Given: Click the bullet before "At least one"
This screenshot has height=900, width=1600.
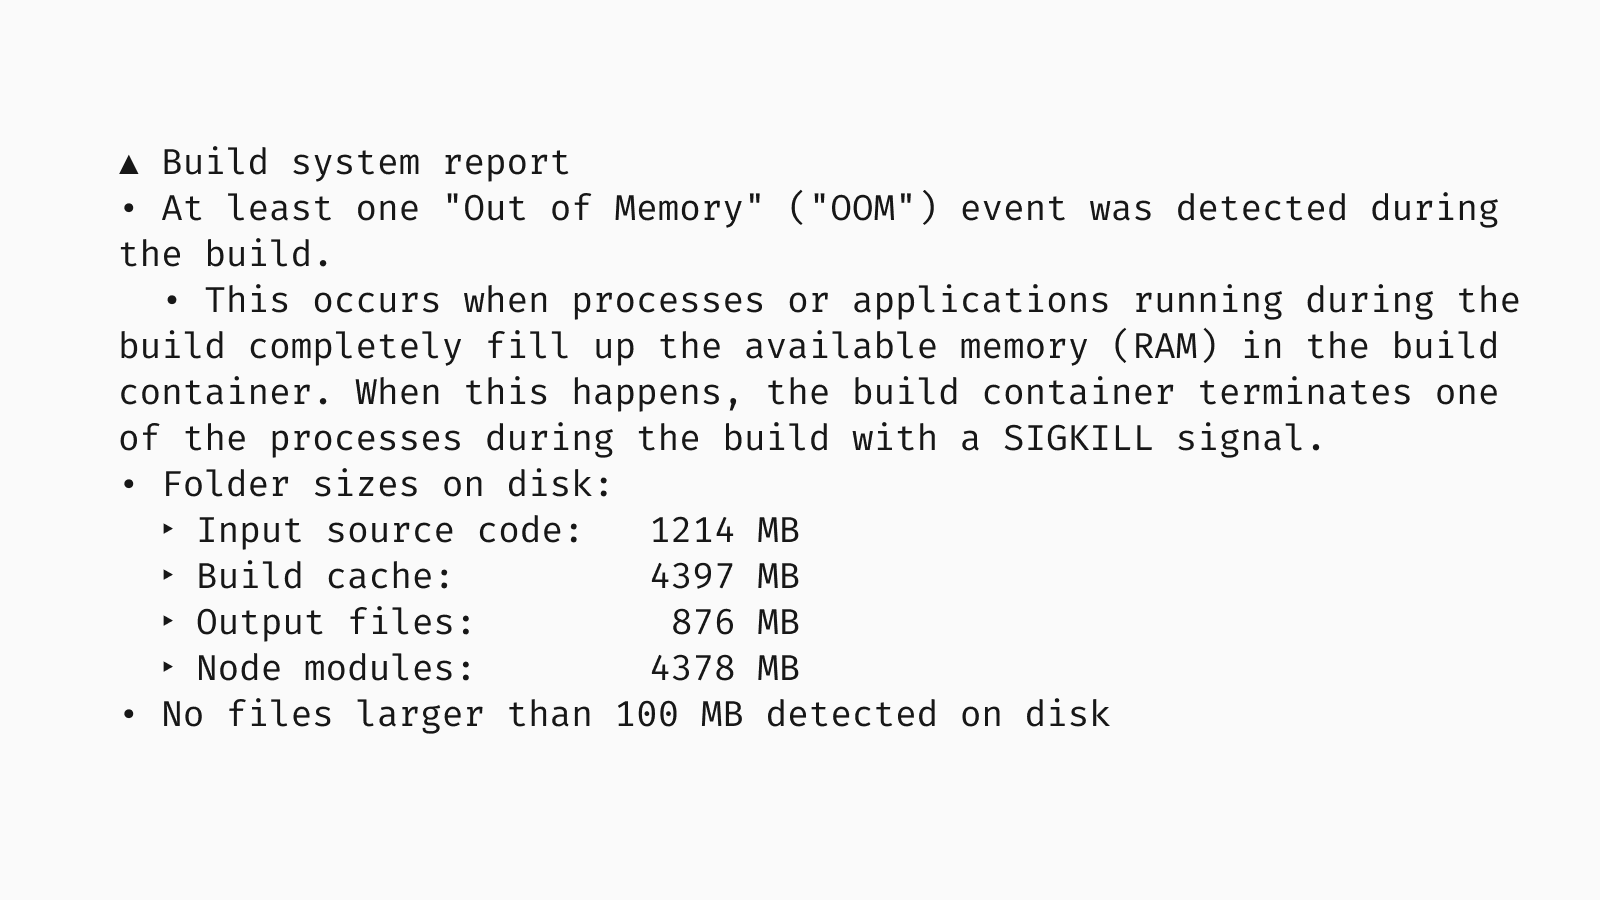Looking at the screenshot, I should pyautogui.click(x=128, y=209).
